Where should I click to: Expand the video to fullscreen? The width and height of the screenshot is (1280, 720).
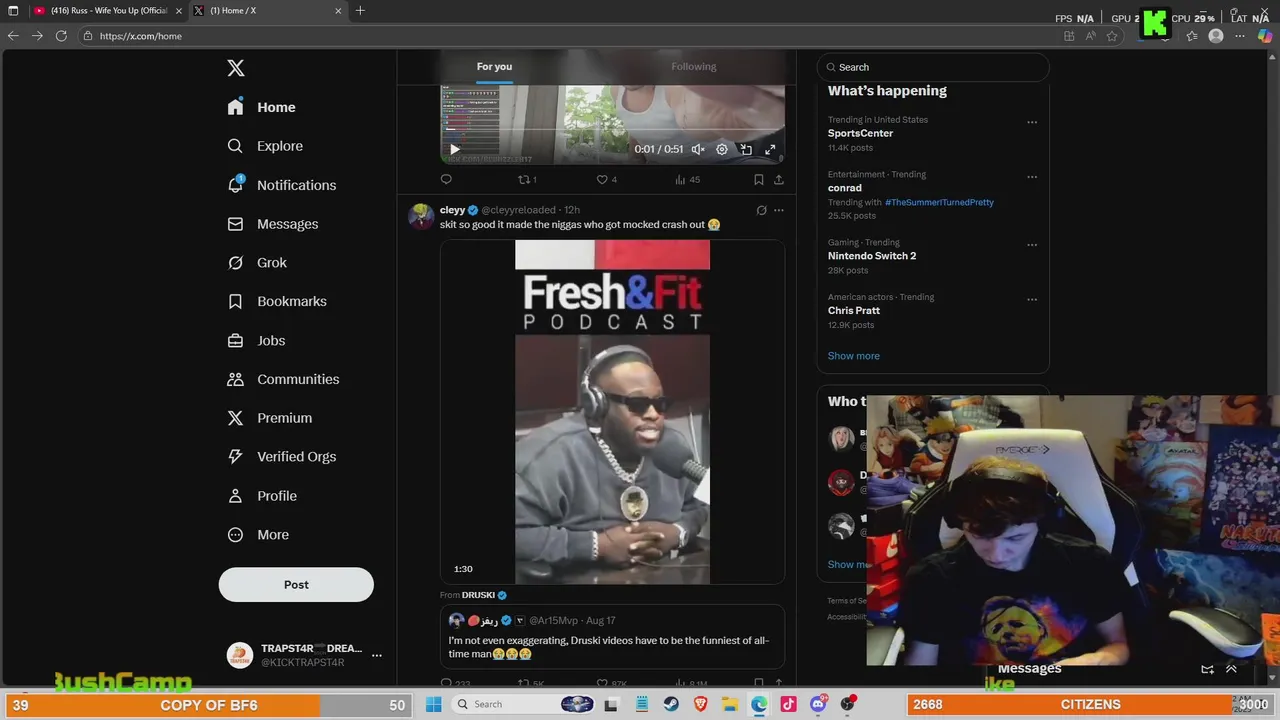pos(770,149)
